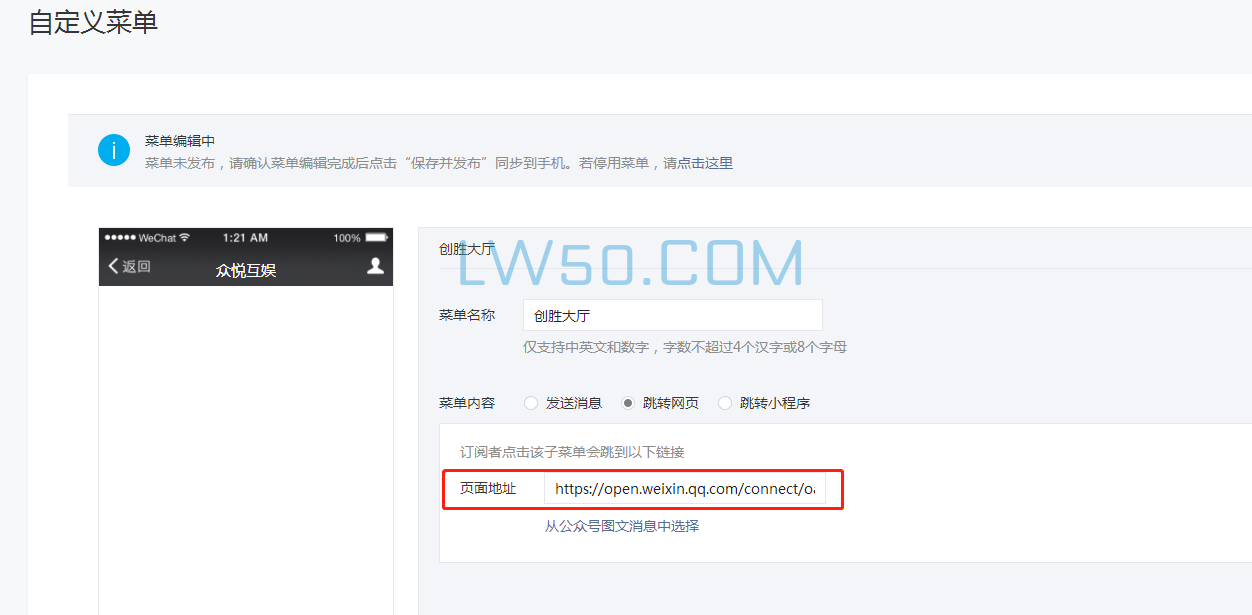This screenshot has height=615, width=1252.
Task: Click the blue info icon beside 菜单编辑中
Action: tap(113, 149)
